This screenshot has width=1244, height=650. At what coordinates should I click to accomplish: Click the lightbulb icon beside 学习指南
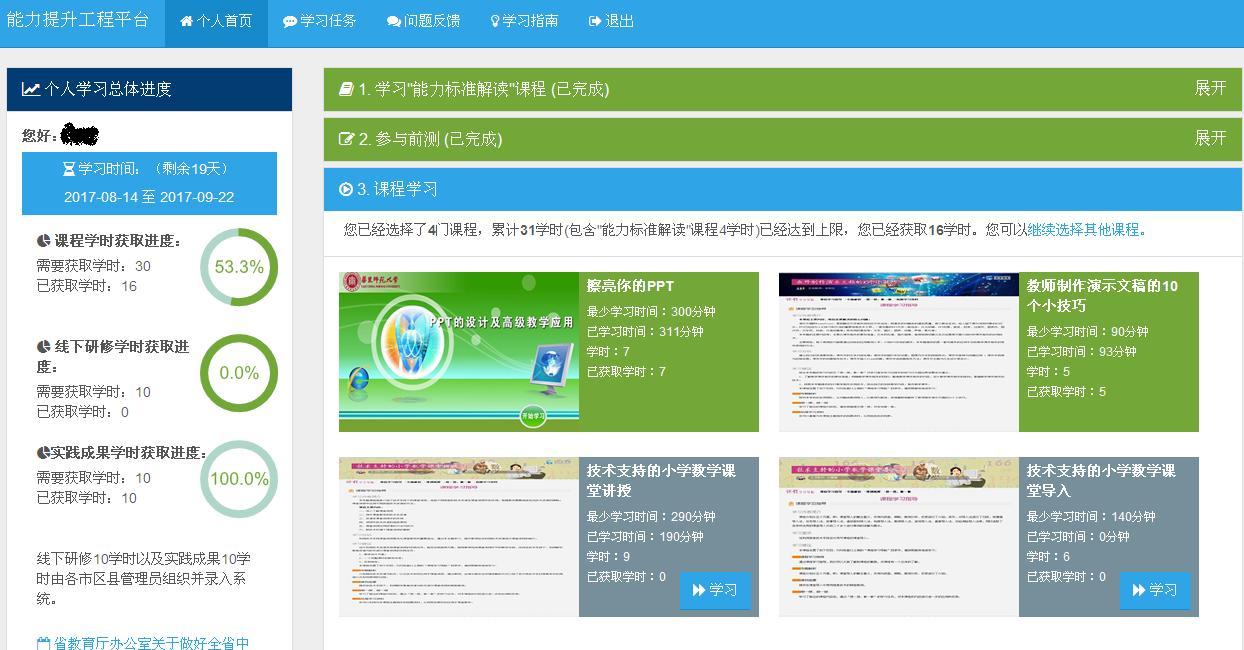(495, 21)
